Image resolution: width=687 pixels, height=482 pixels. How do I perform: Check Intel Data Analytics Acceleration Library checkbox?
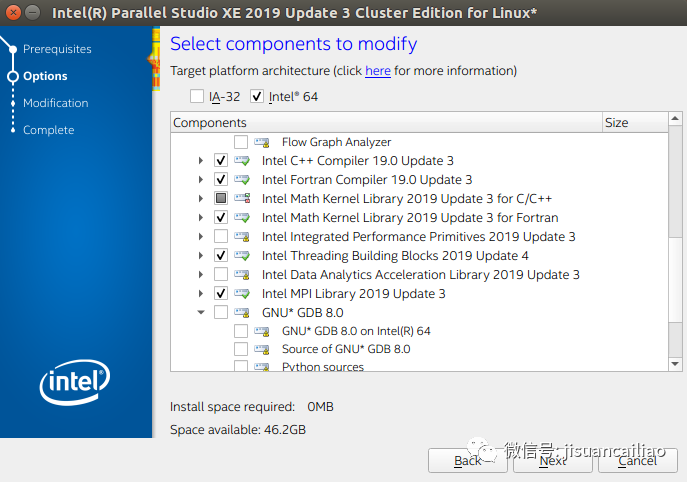pyautogui.click(x=221, y=275)
